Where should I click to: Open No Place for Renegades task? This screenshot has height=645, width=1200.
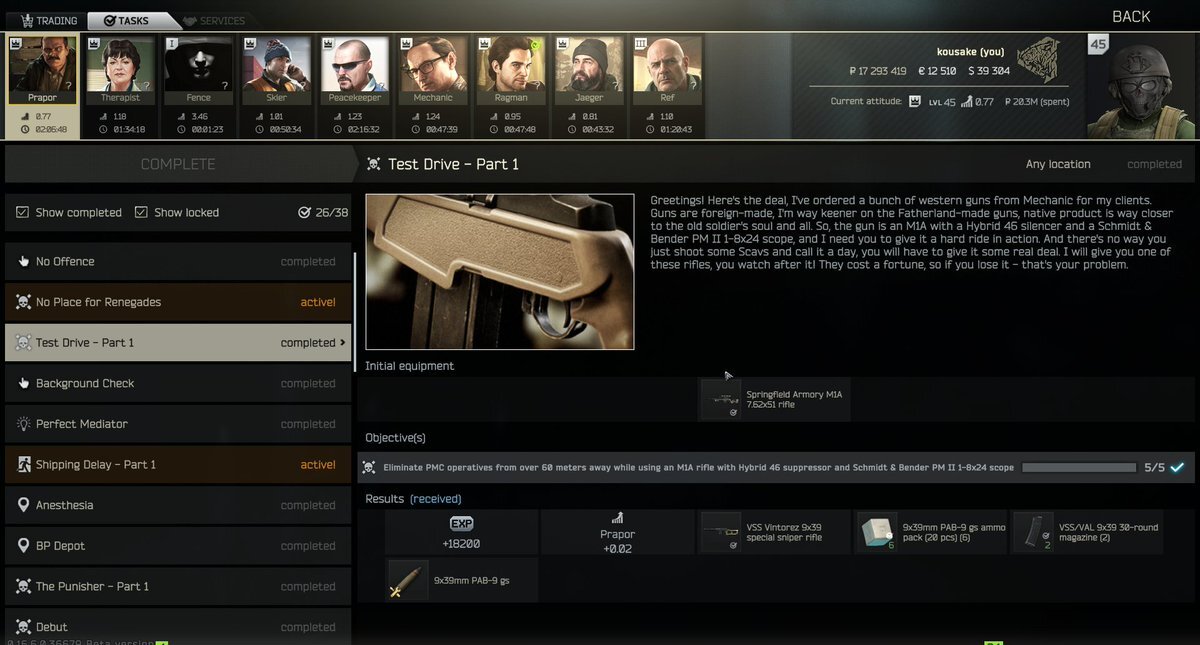(x=178, y=302)
